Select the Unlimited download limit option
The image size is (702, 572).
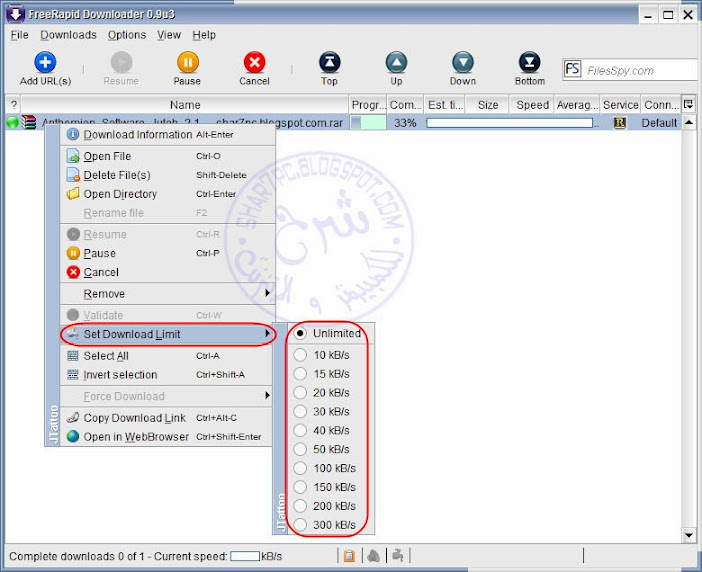330,333
